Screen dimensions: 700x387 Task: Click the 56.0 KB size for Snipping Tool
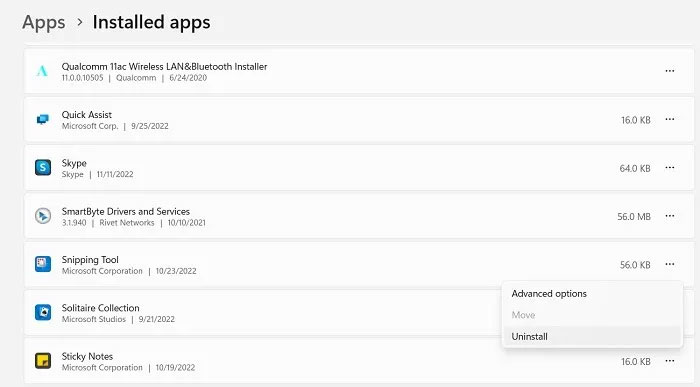tap(635, 265)
